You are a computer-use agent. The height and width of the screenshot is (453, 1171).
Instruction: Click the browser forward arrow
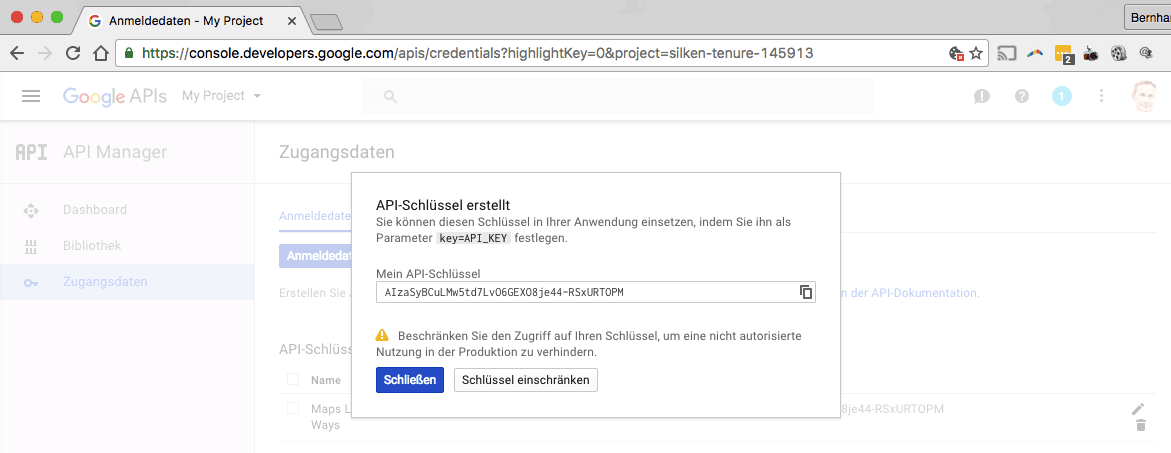(45, 53)
